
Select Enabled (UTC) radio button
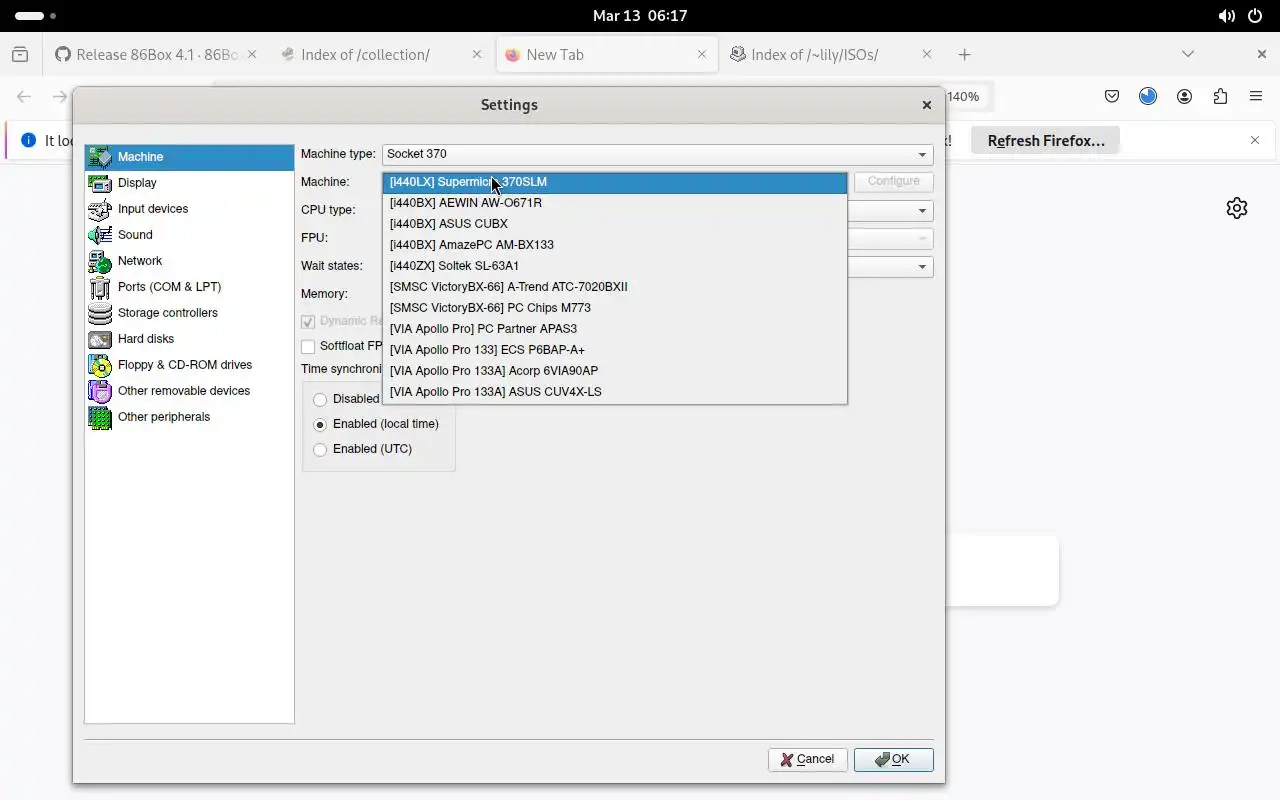coord(320,449)
